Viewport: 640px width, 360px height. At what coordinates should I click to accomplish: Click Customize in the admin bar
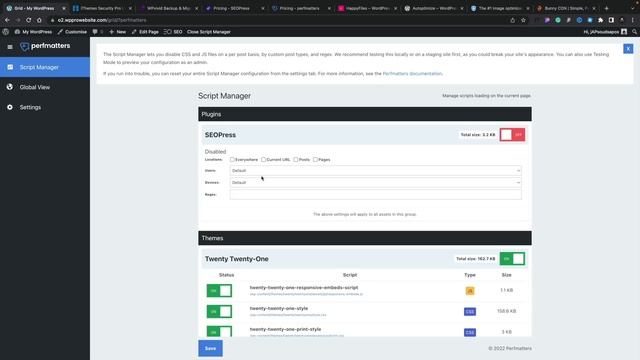72,32
